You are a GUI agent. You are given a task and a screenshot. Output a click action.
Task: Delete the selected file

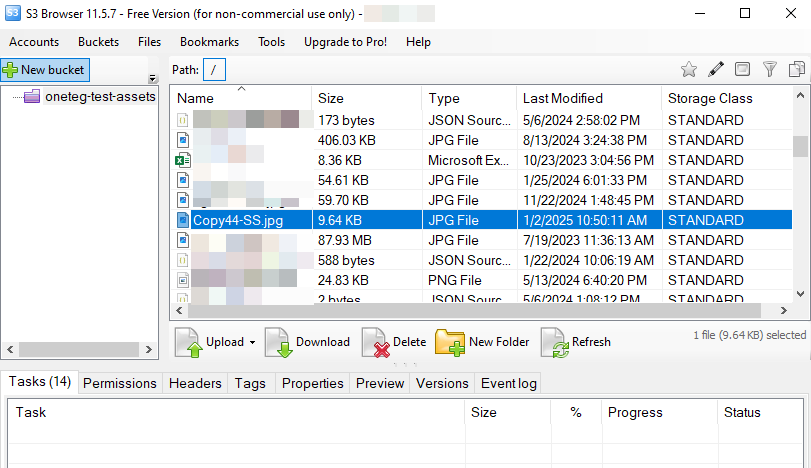click(394, 342)
